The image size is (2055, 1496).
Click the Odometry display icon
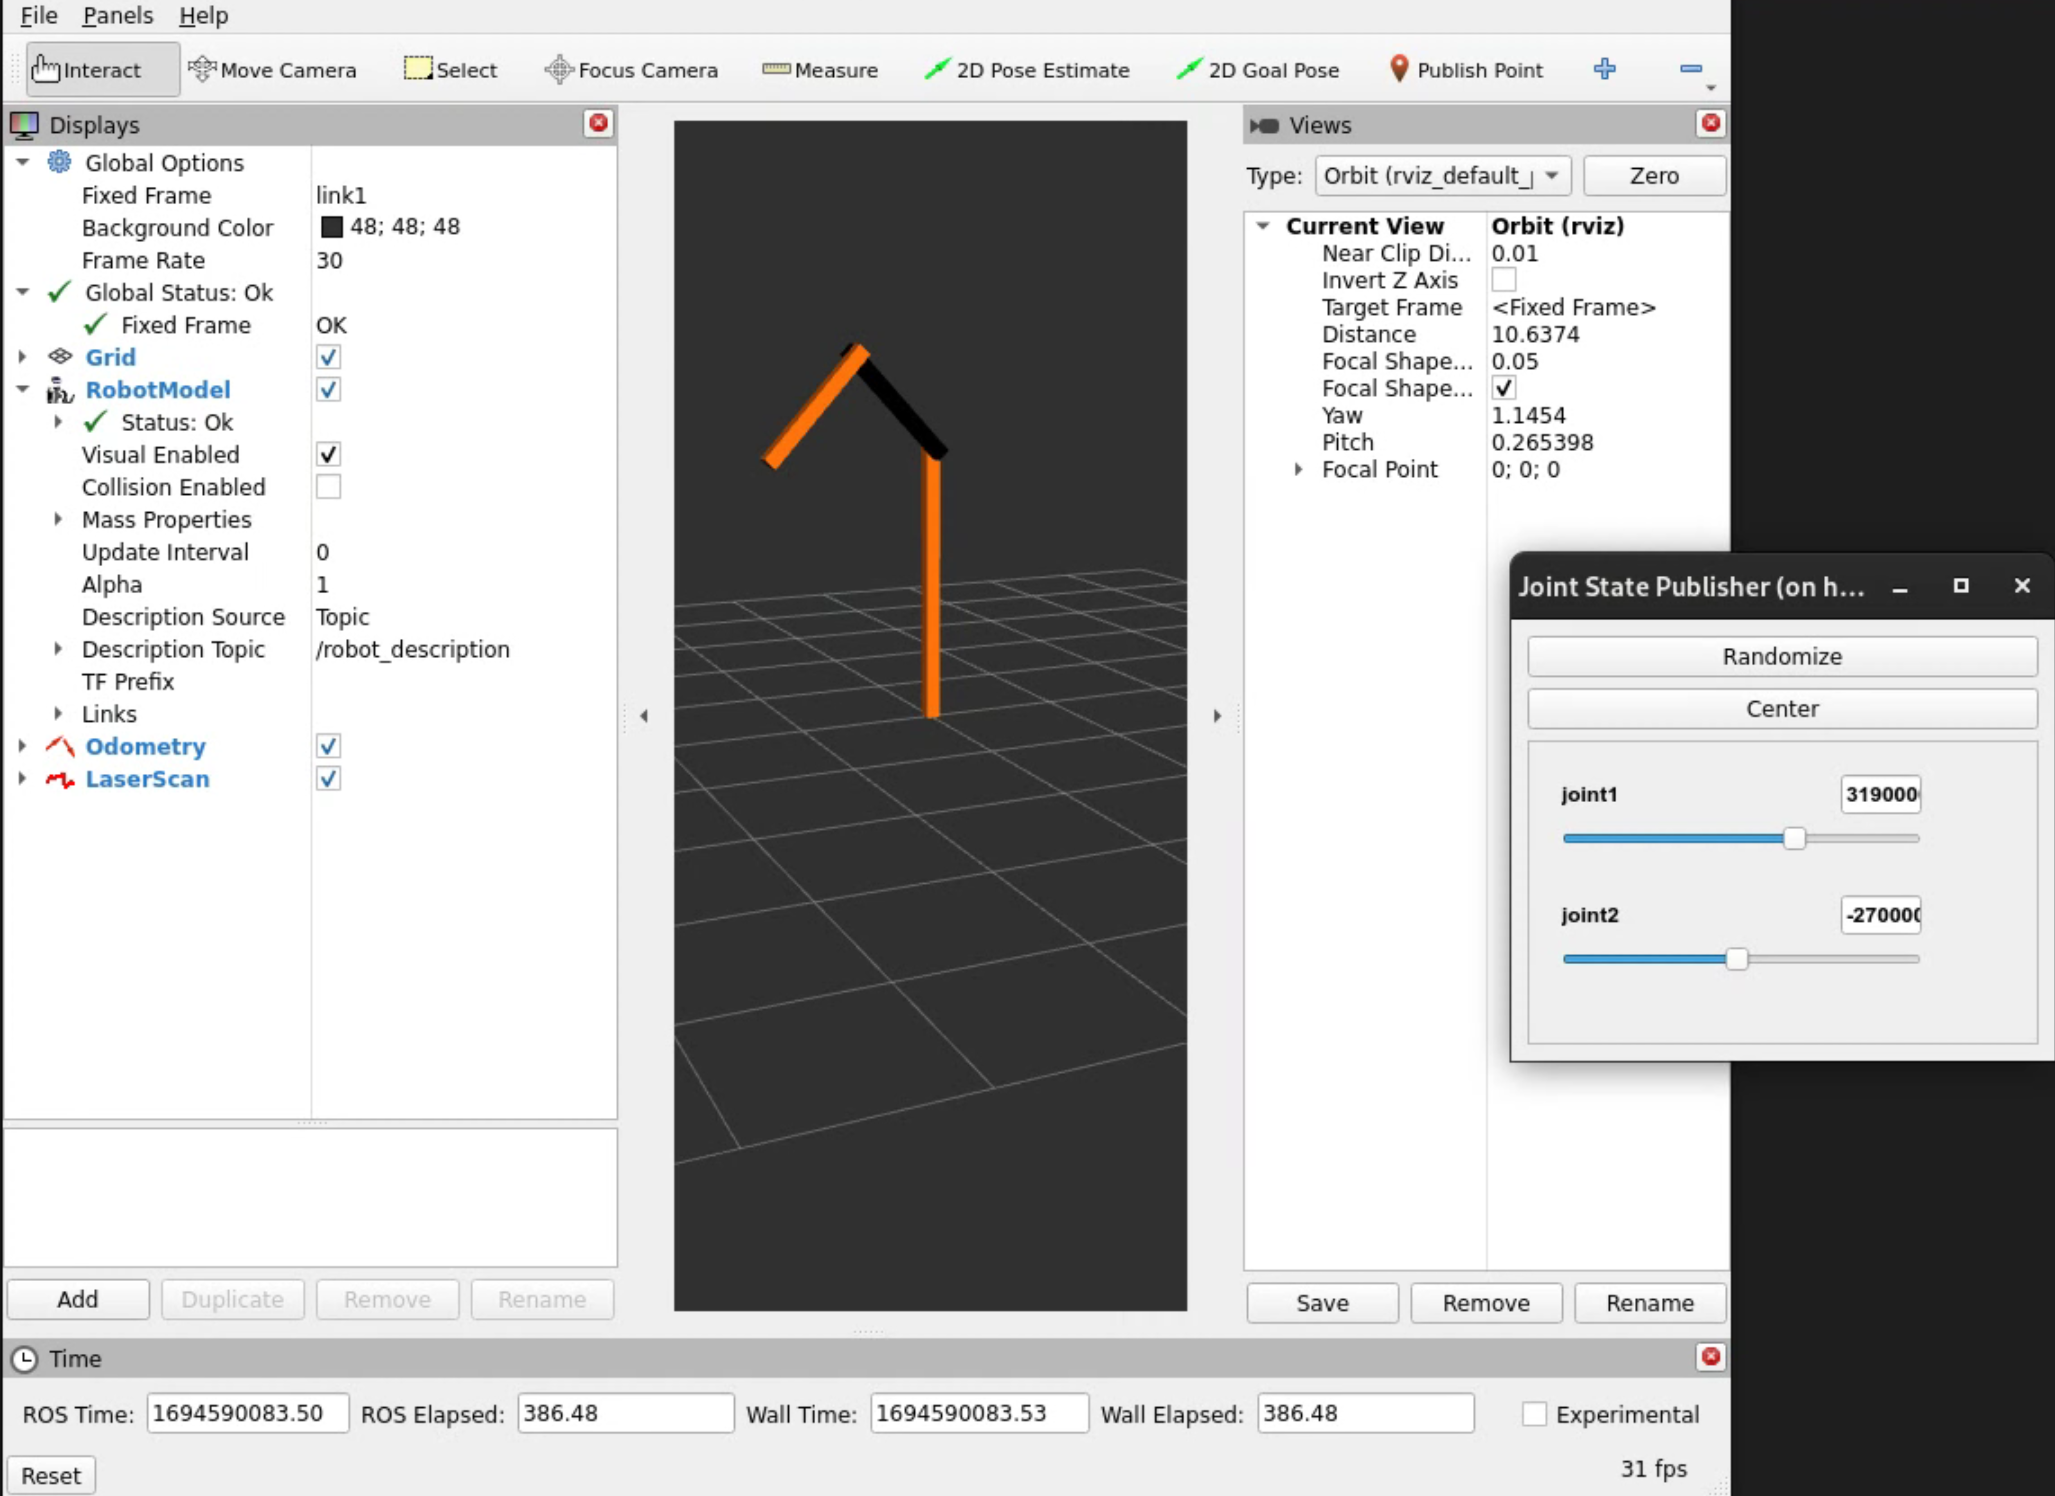point(60,746)
